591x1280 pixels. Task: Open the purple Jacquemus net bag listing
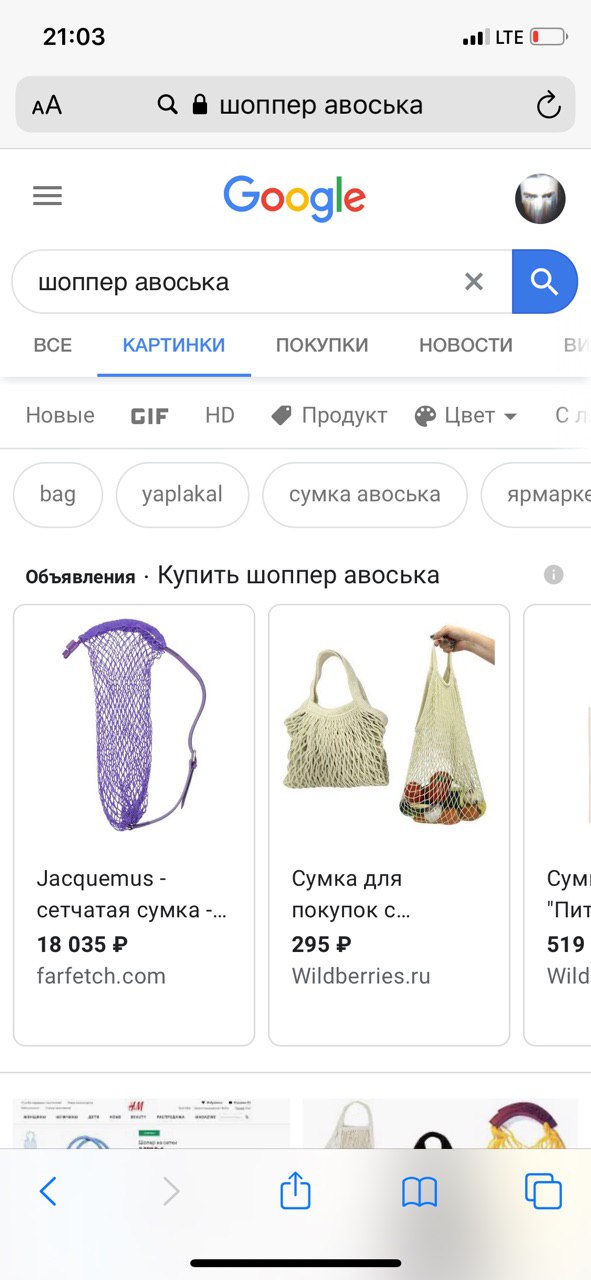[x=134, y=825]
